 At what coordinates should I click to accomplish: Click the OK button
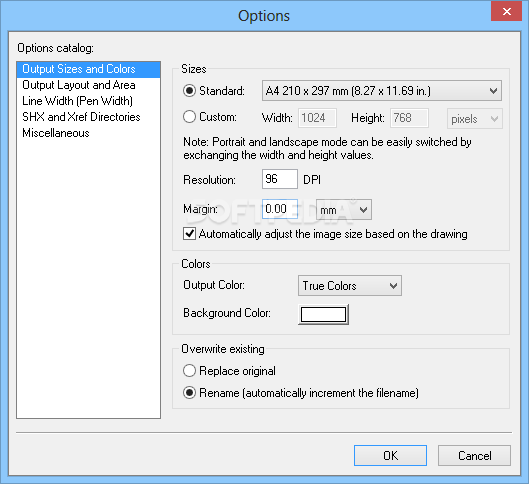pyautogui.click(x=390, y=456)
